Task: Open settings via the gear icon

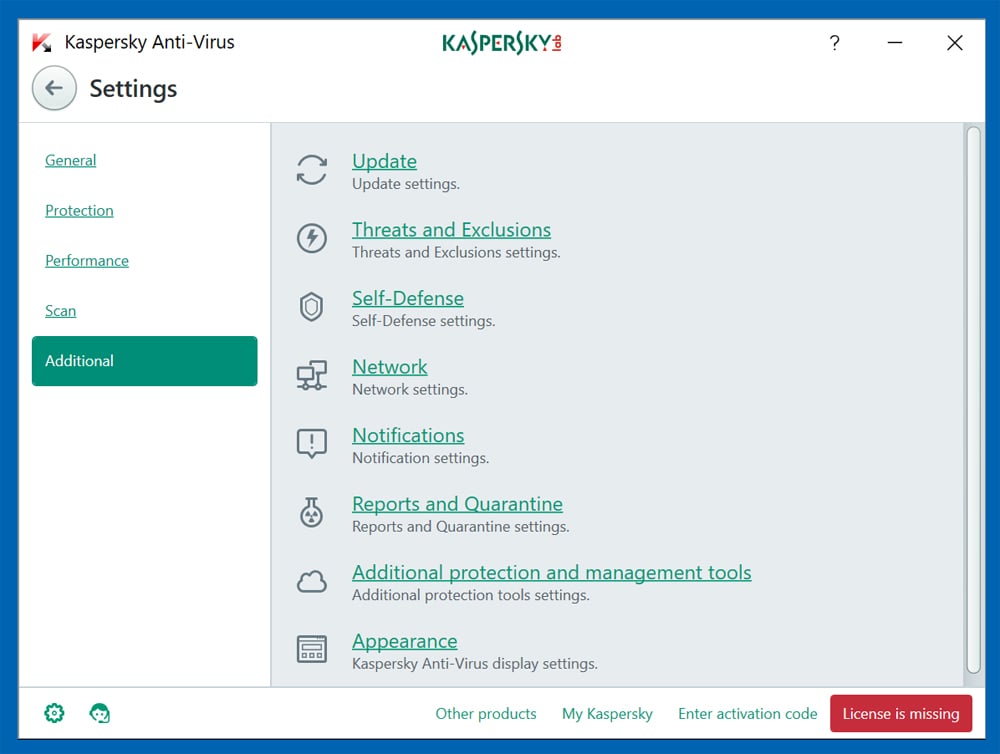Action: pyautogui.click(x=54, y=713)
